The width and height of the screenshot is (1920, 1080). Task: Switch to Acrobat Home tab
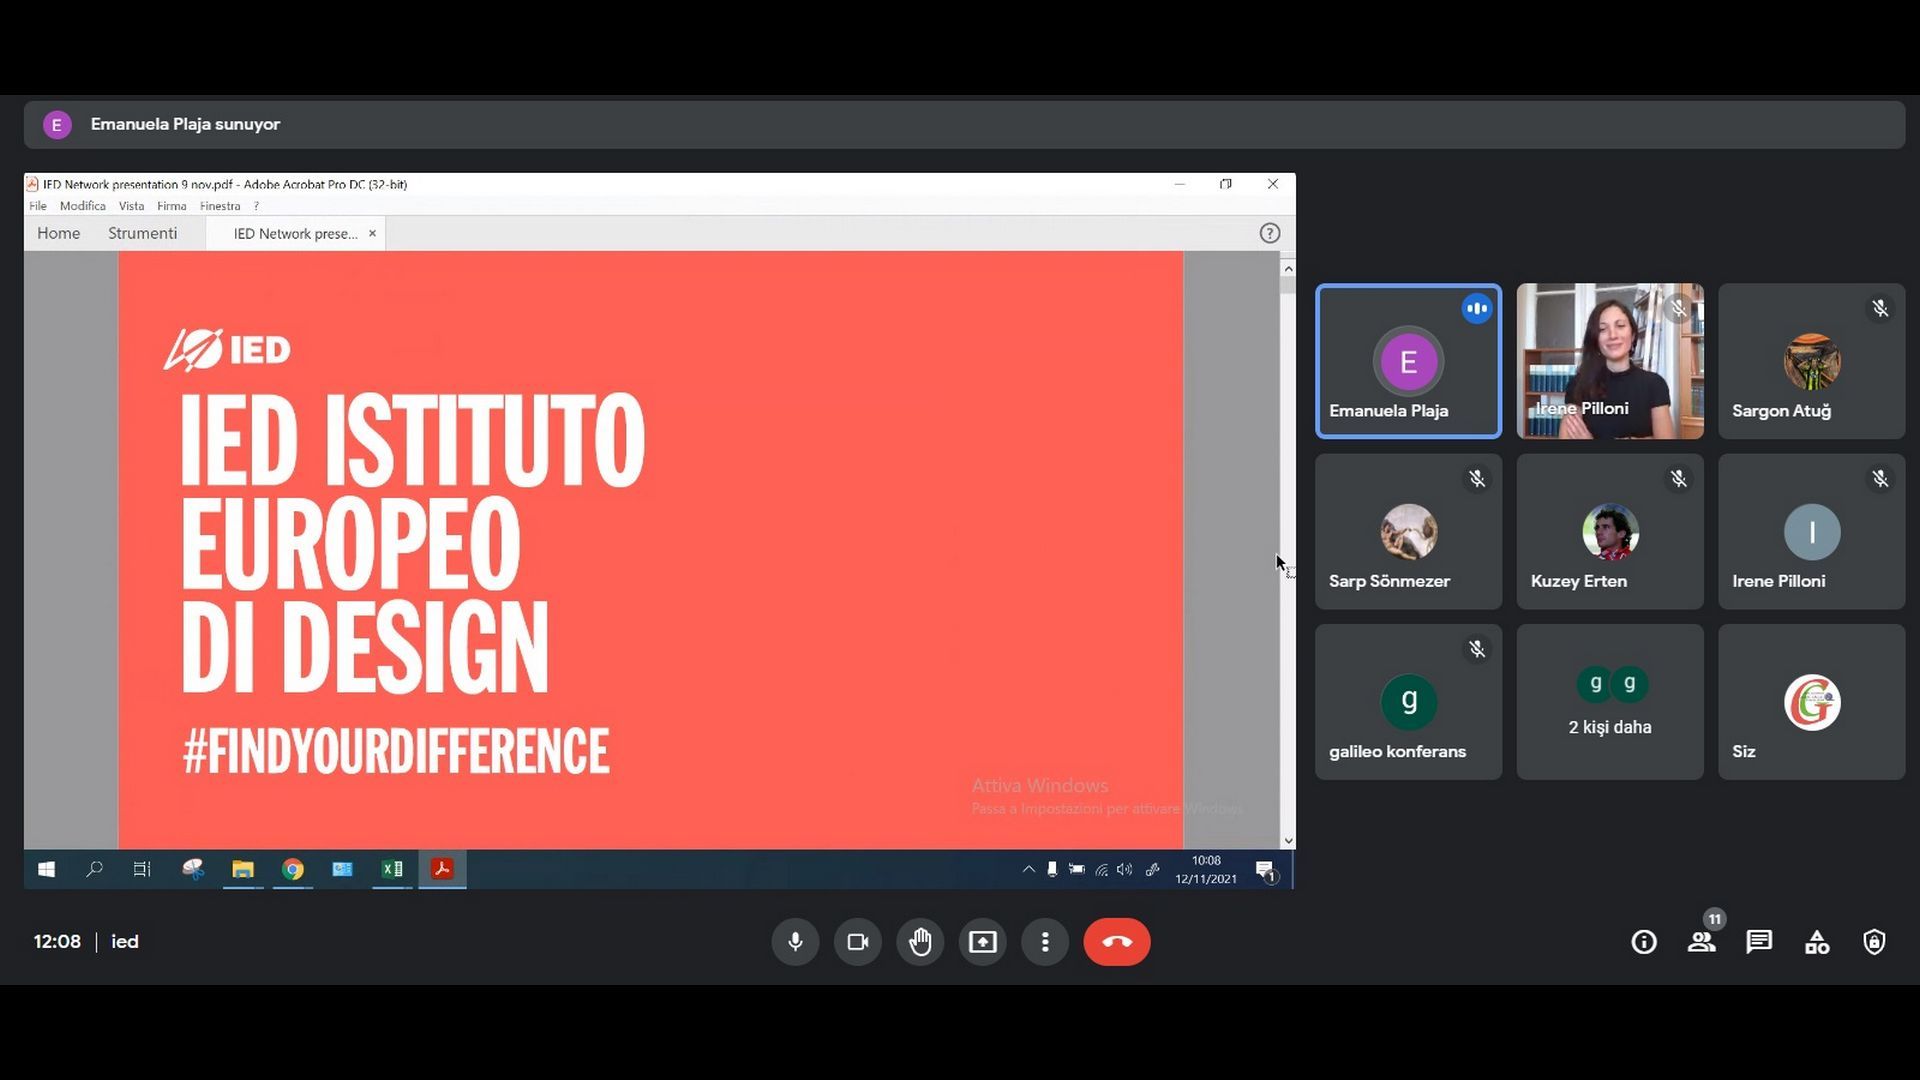[58, 233]
